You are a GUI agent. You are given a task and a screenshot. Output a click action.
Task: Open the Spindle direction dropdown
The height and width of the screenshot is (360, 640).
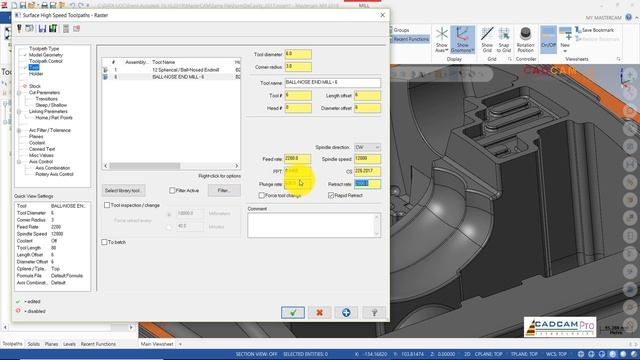click(367, 147)
